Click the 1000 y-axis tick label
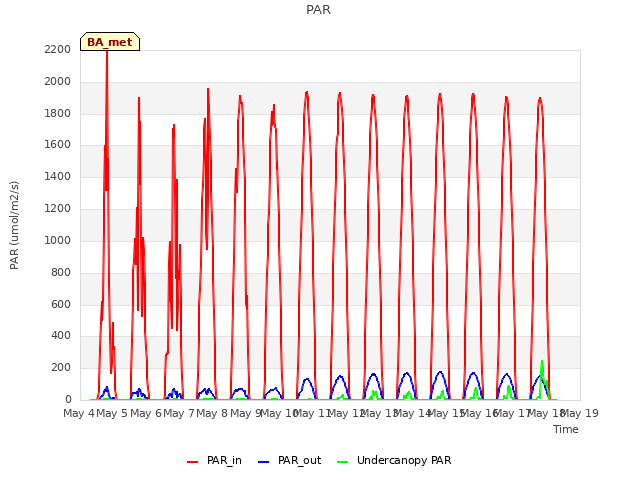Screen dimensions: 640x480 (58, 240)
